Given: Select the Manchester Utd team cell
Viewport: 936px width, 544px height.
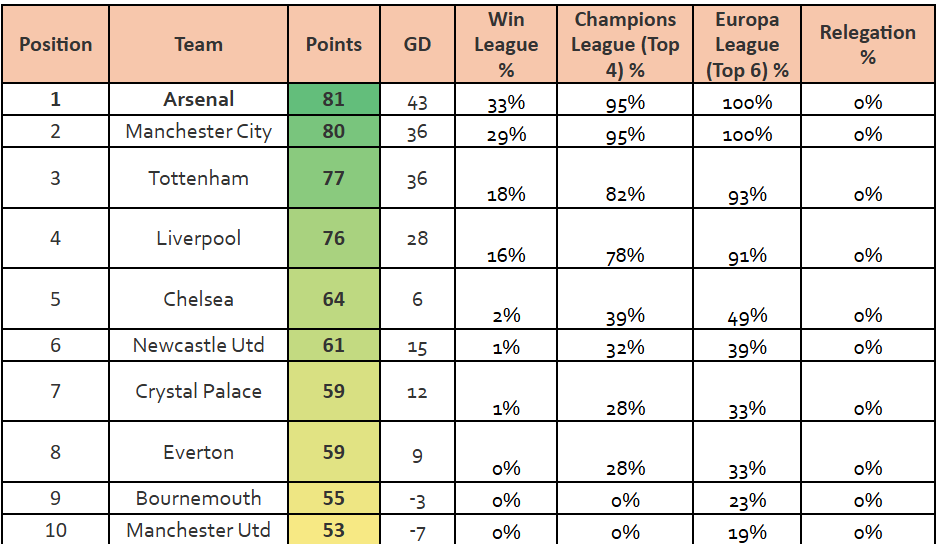Looking at the screenshot, I should [198, 530].
